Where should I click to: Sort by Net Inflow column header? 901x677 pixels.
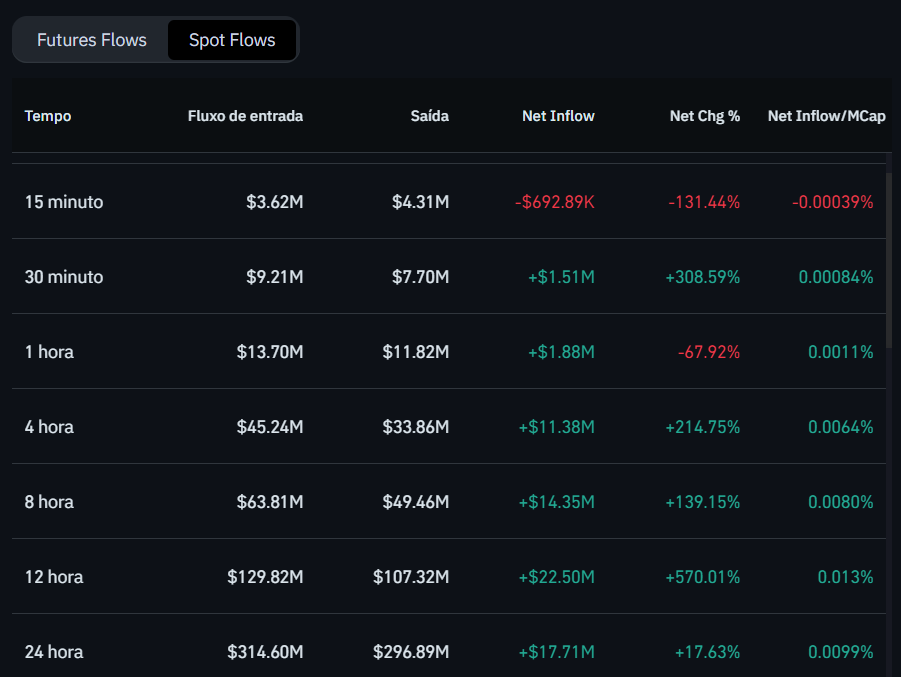pos(558,116)
